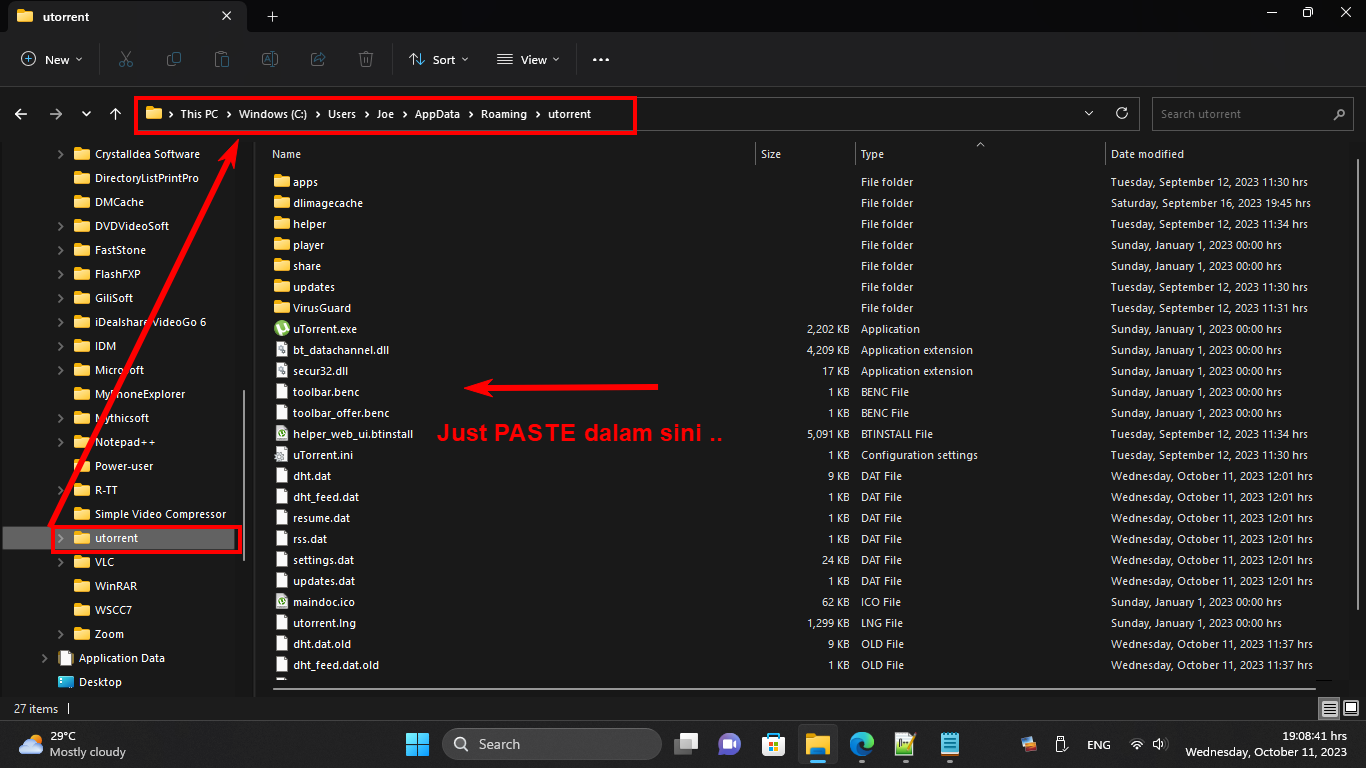The image size is (1366, 768).
Task: Click the Cut scissors icon in the toolbar
Action: (126, 60)
